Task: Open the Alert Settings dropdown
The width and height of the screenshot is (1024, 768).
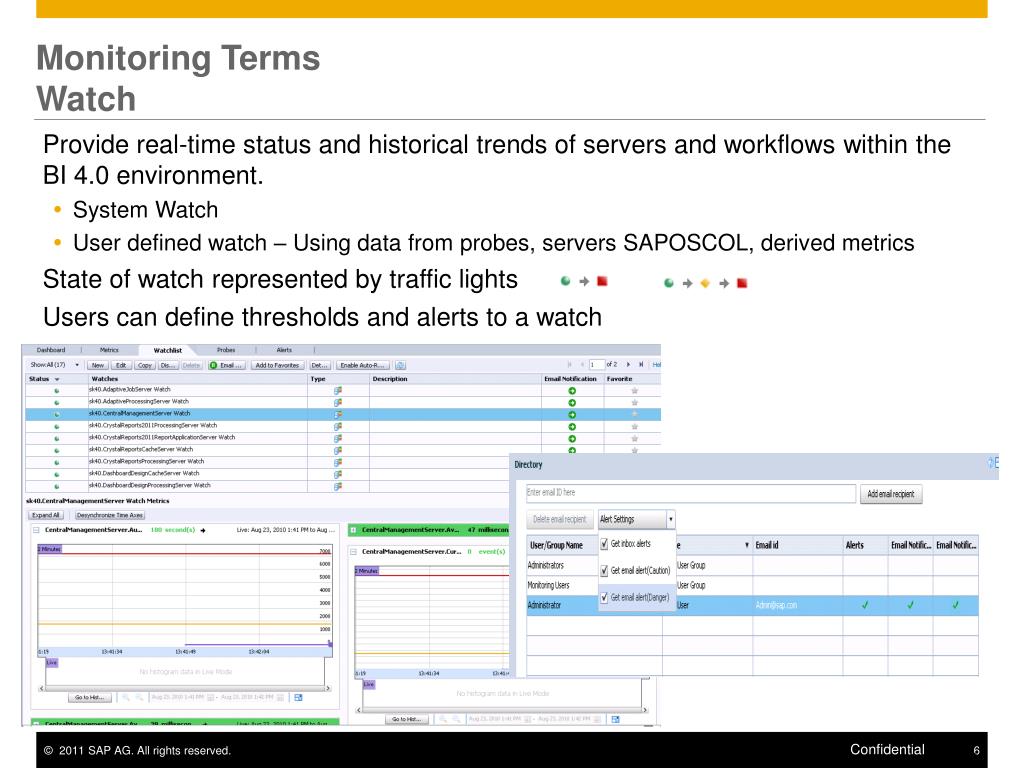Action: [x=636, y=519]
